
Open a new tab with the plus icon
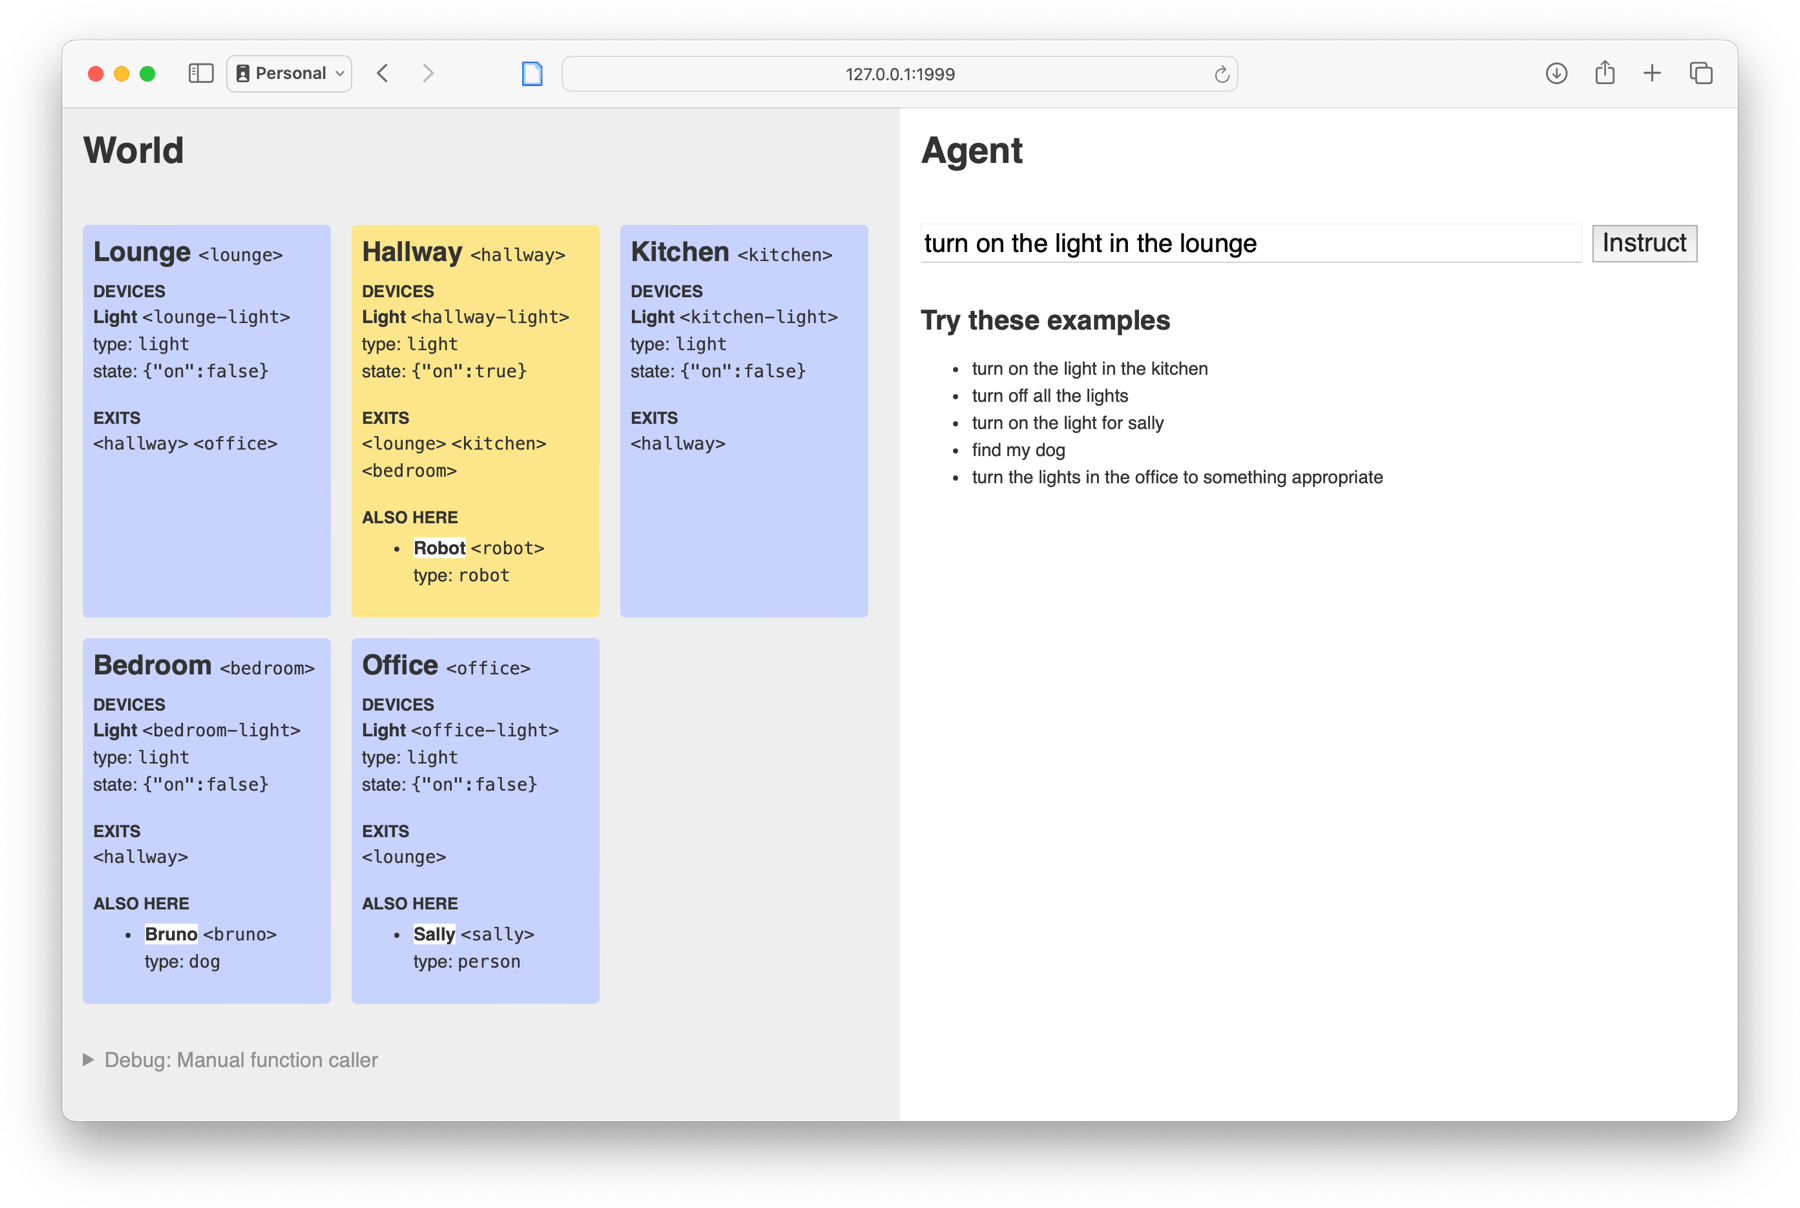click(x=1652, y=73)
